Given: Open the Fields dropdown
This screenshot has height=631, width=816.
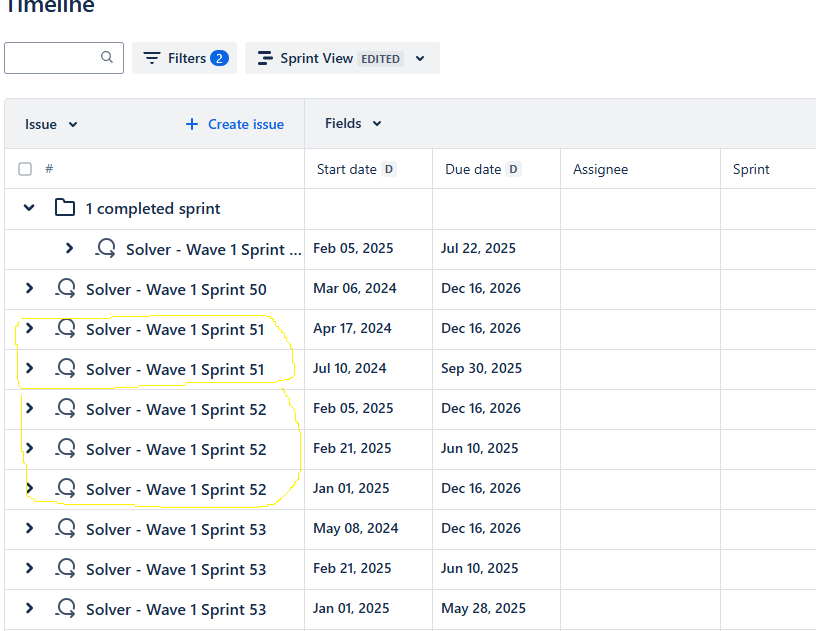Looking at the screenshot, I should [352, 123].
